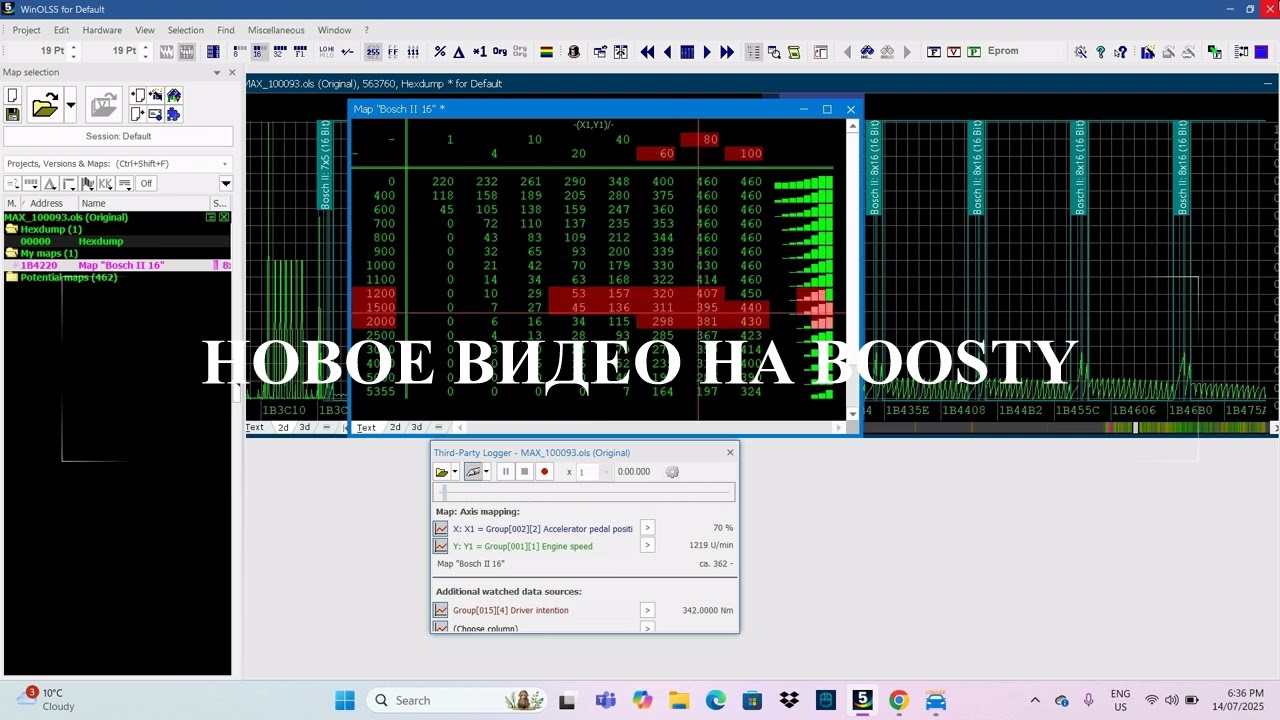The image size is (1280, 720).
Task: Select the Map "Bosch II 16" tree entry
Action: tap(118, 265)
